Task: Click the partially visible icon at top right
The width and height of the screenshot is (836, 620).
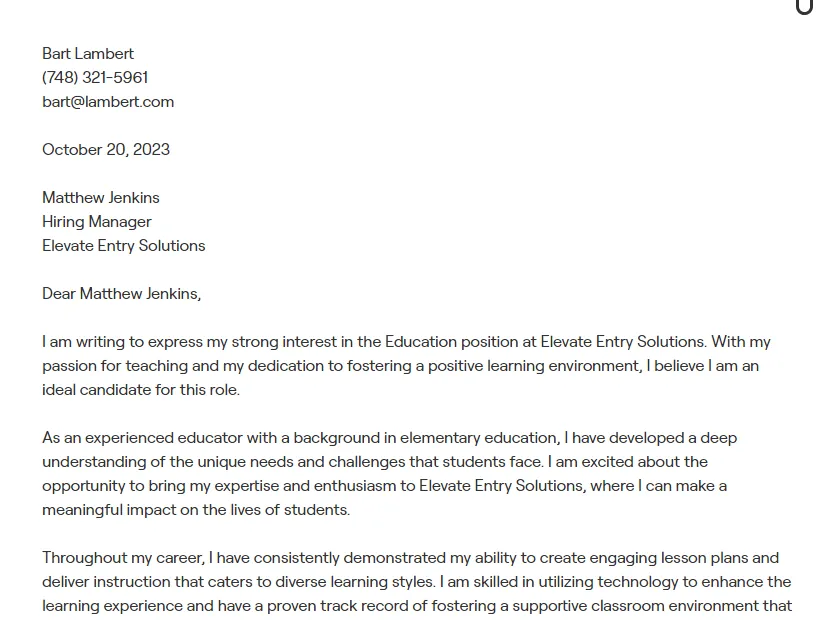Action: [x=804, y=7]
